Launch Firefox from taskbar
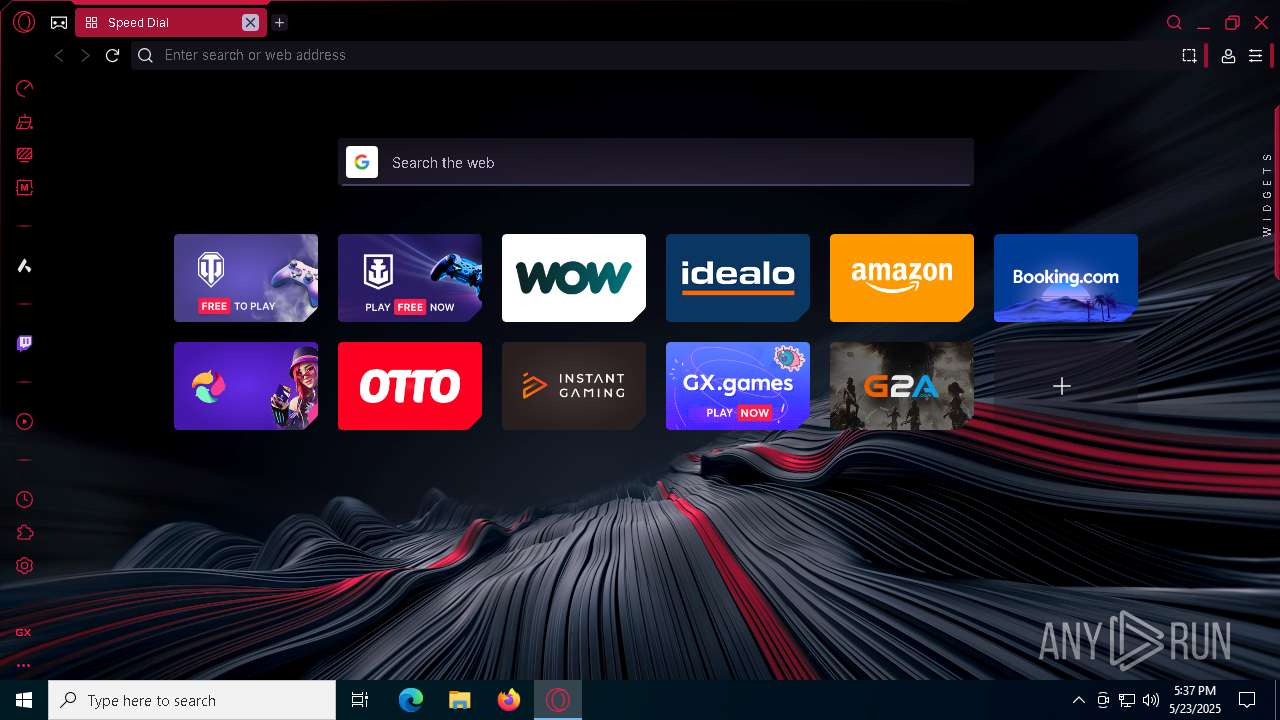 coord(509,700)
